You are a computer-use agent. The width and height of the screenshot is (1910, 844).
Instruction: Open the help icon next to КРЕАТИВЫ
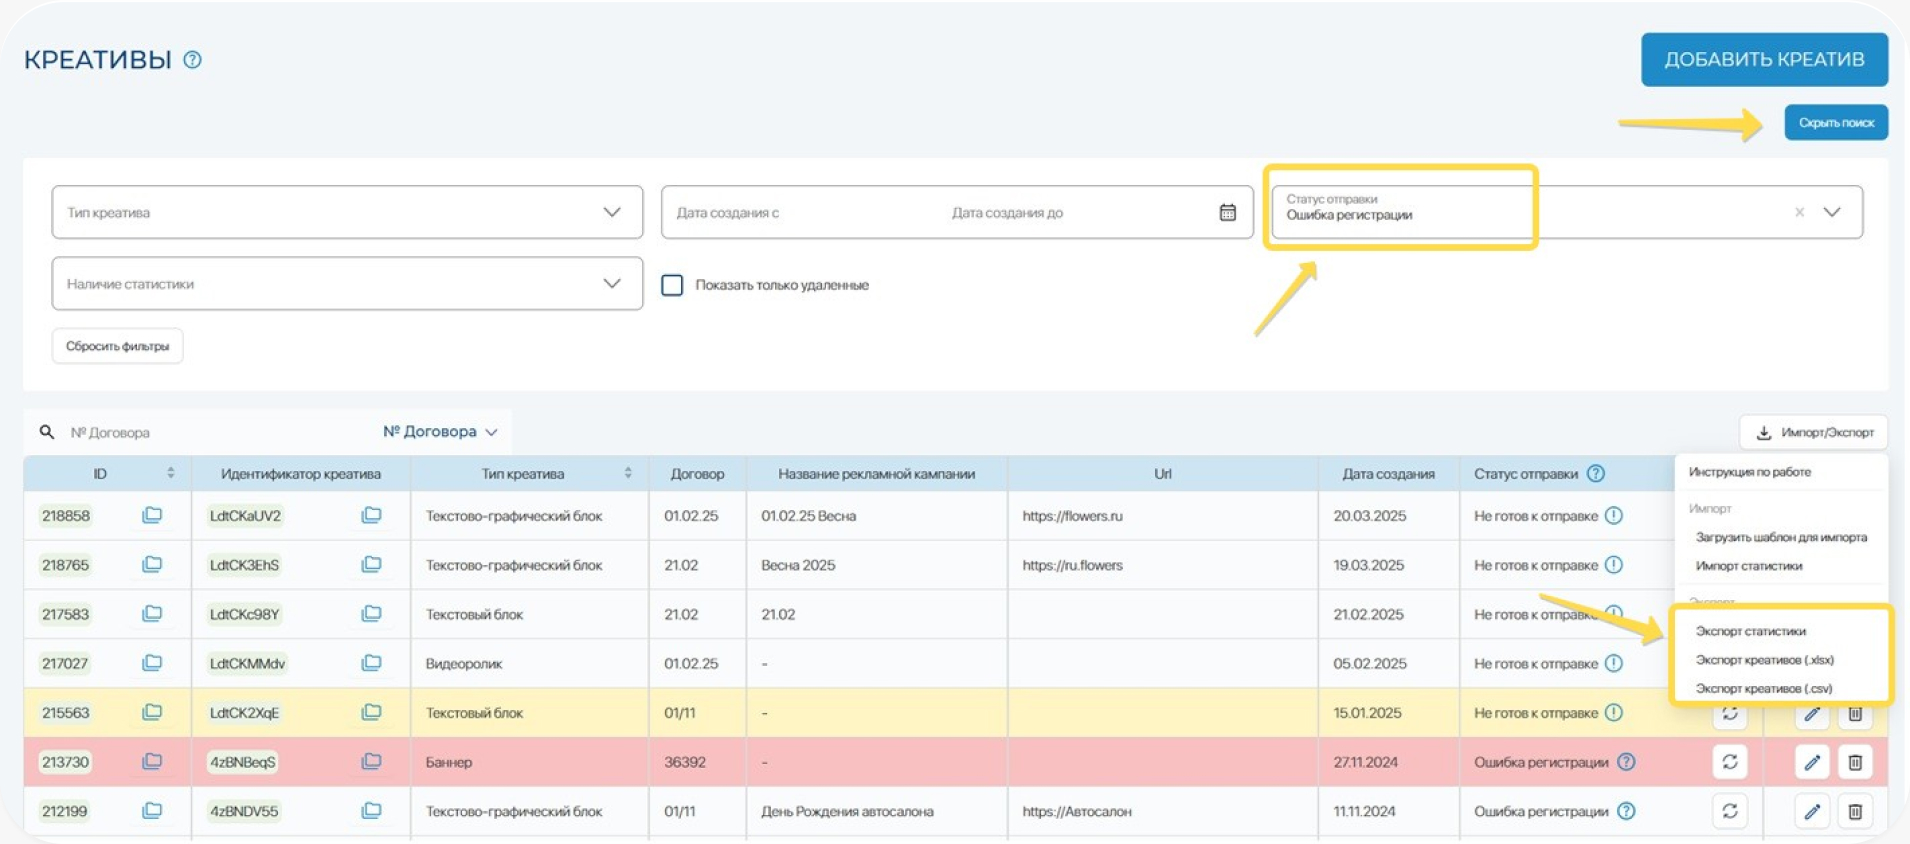[193, 60]
